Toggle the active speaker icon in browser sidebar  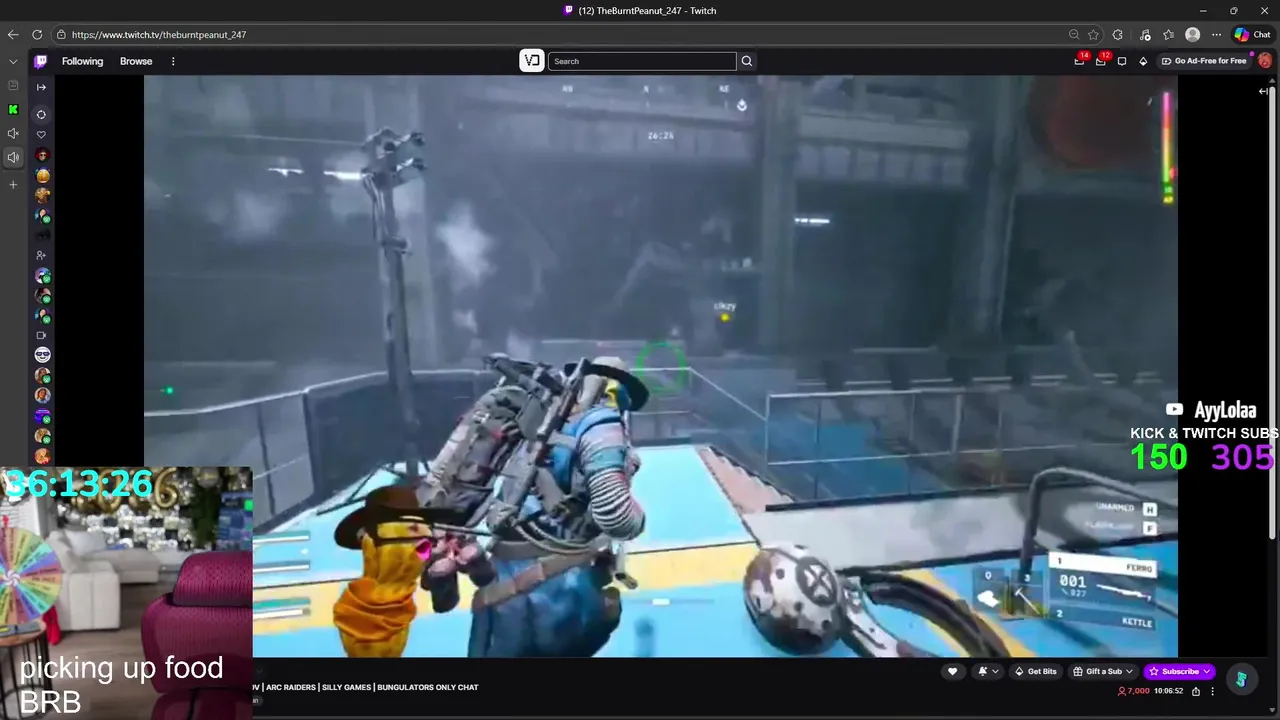[x=13, y=157]
